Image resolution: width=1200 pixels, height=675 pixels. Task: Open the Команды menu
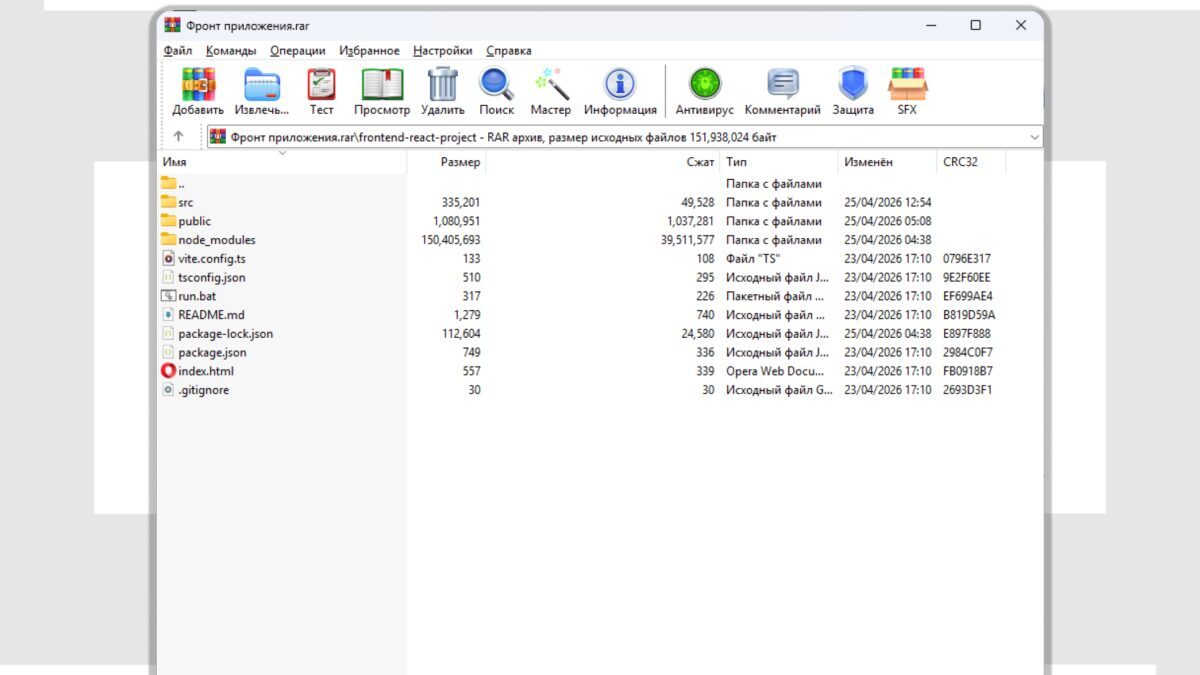231,51
